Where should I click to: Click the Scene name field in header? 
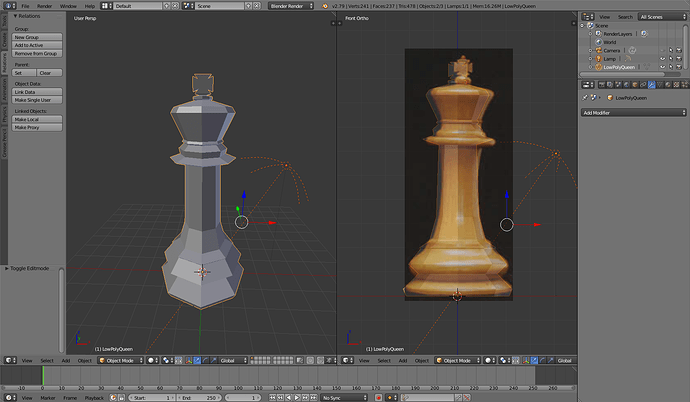(220, 6)
